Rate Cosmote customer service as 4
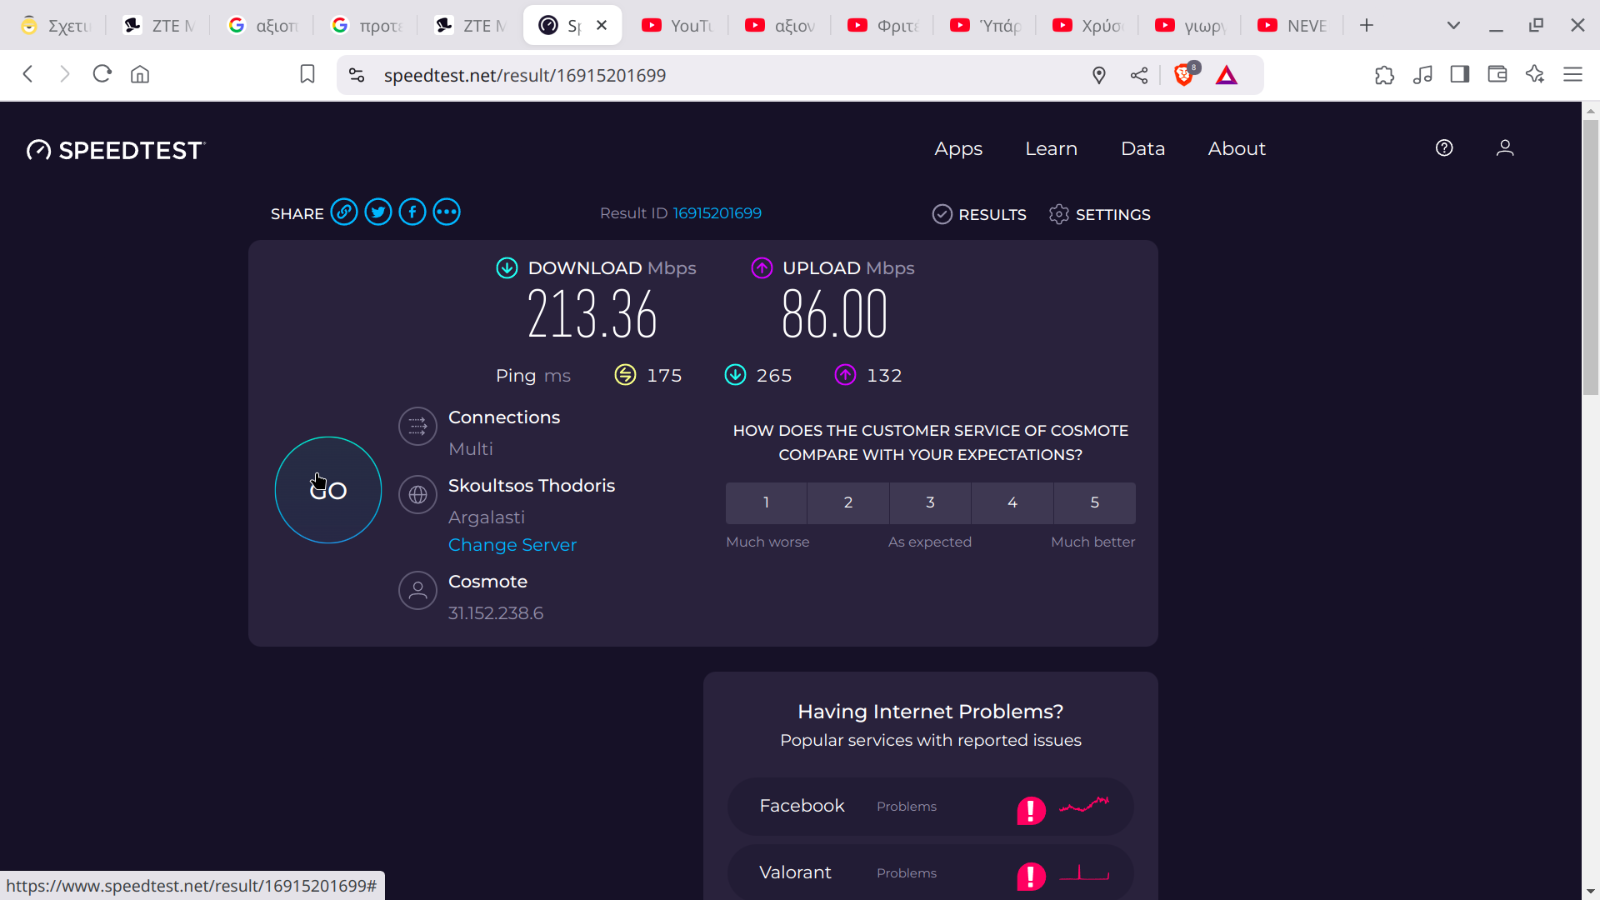Viewport: 1600px width, 900px height. point(1012,503)
